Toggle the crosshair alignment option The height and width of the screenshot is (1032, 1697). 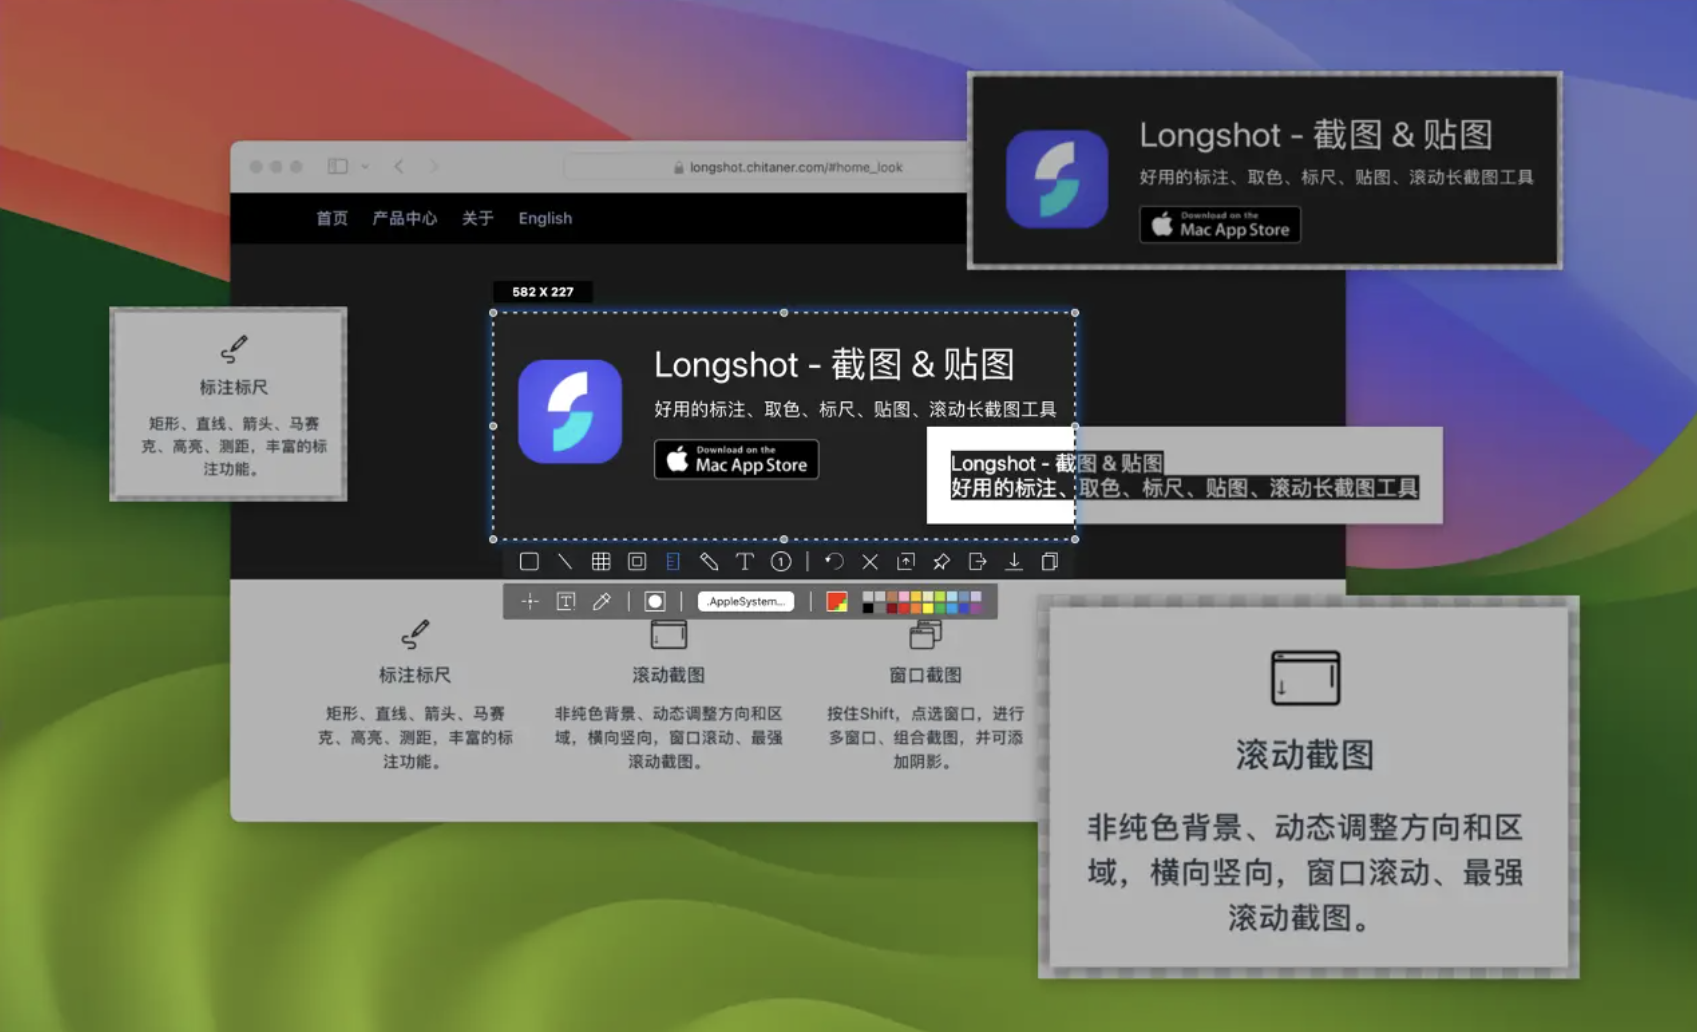pos(531,601)
